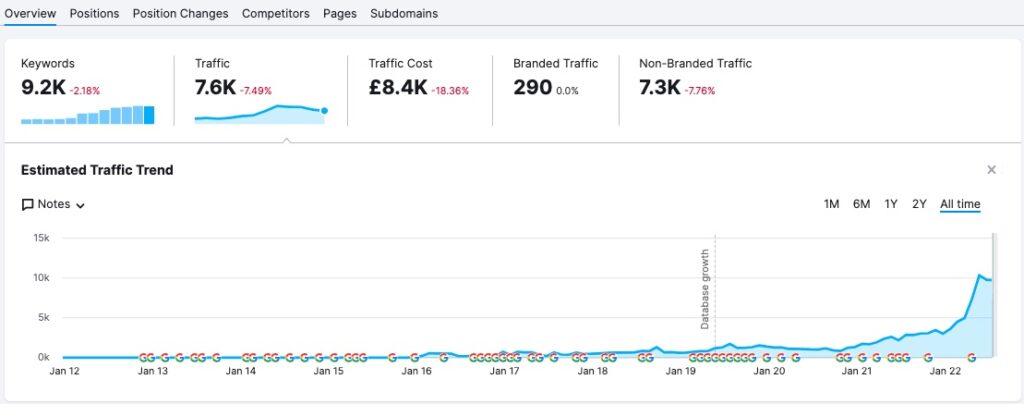Select the Pages tab
Viewport: 1024px width, 404px height.
(340, 13)
